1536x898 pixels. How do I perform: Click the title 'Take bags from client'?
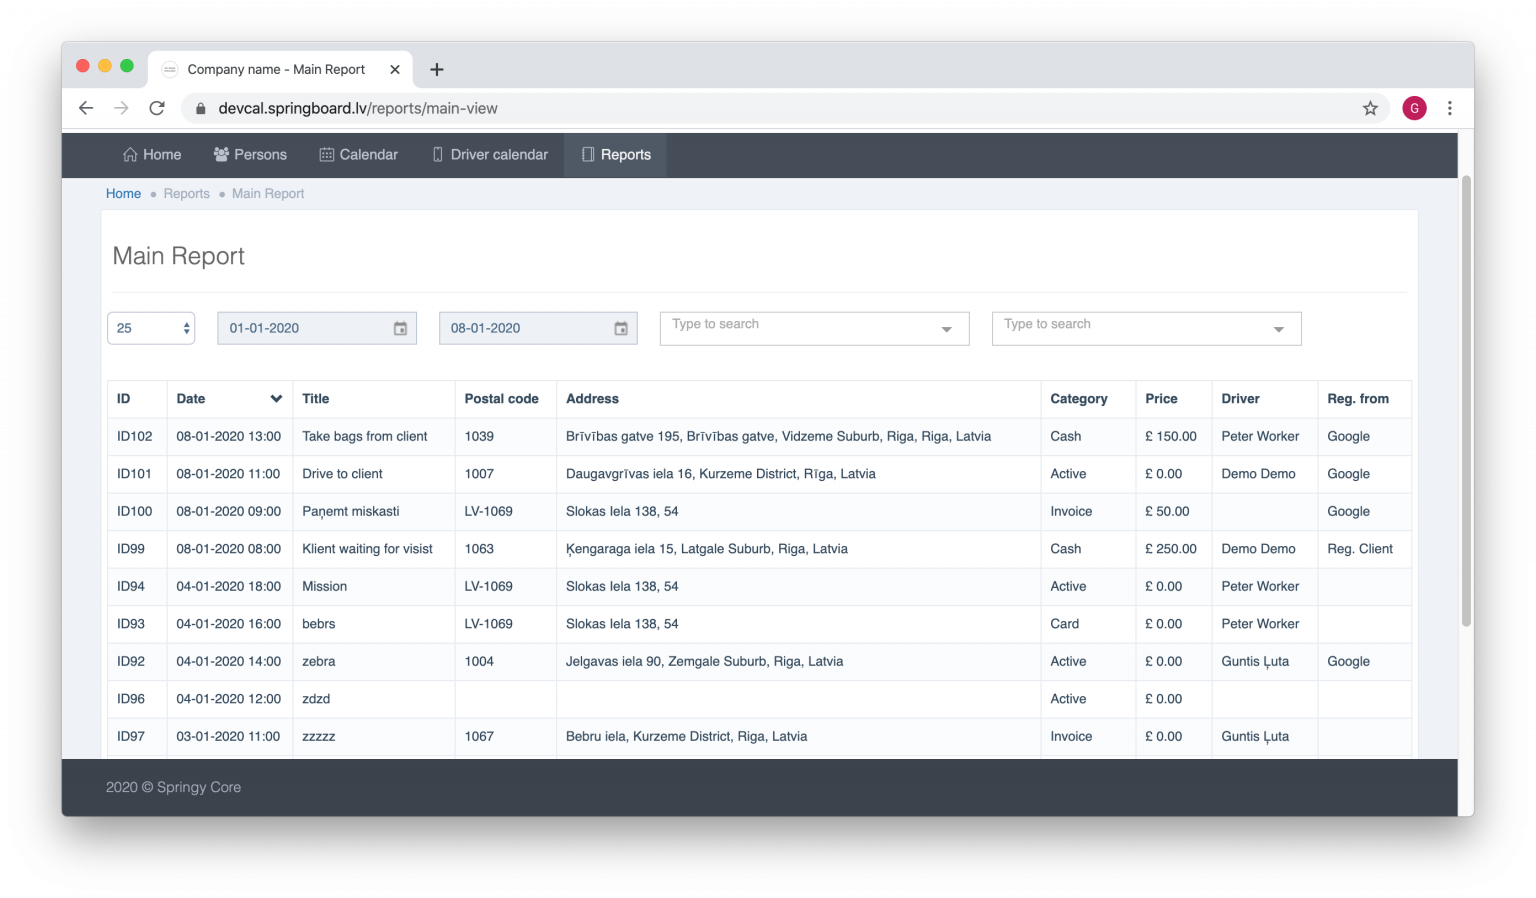click(365, 436)
